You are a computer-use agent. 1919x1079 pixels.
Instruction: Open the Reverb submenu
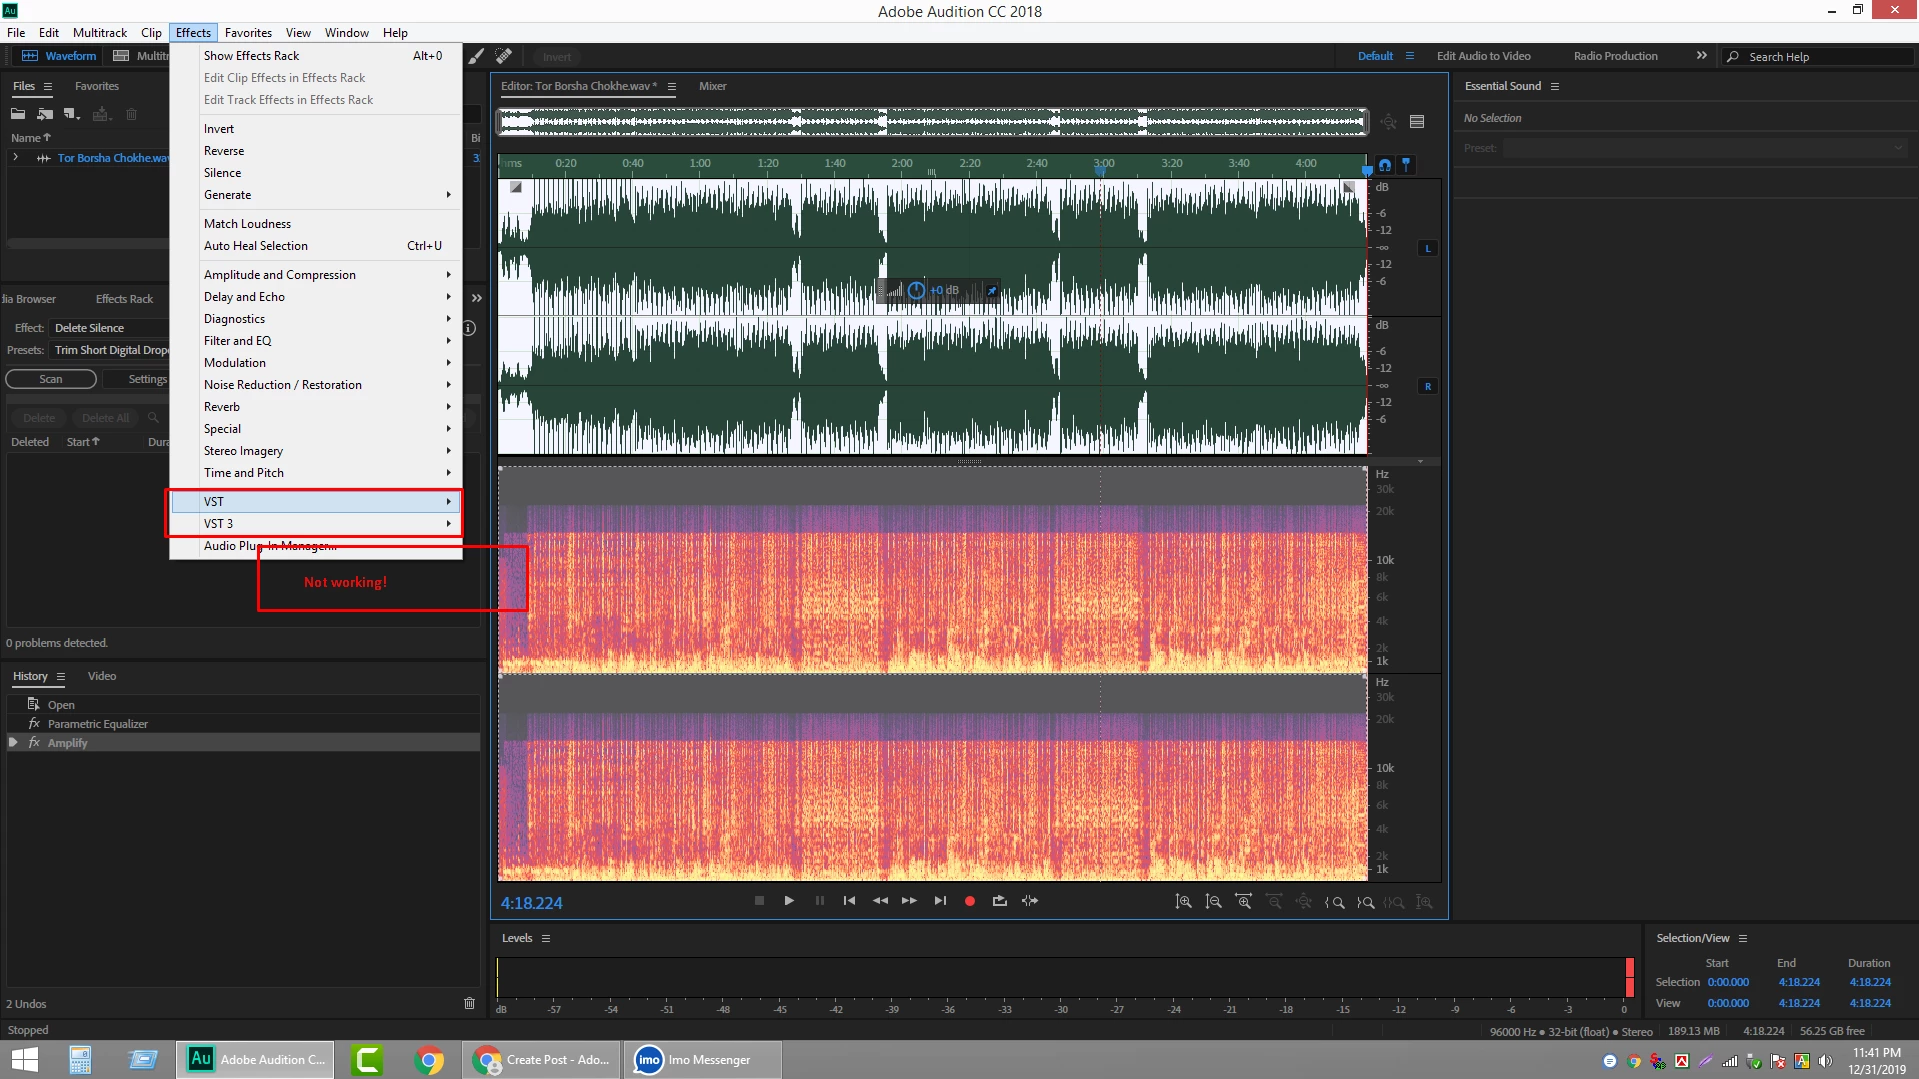[x=316, y=407]
